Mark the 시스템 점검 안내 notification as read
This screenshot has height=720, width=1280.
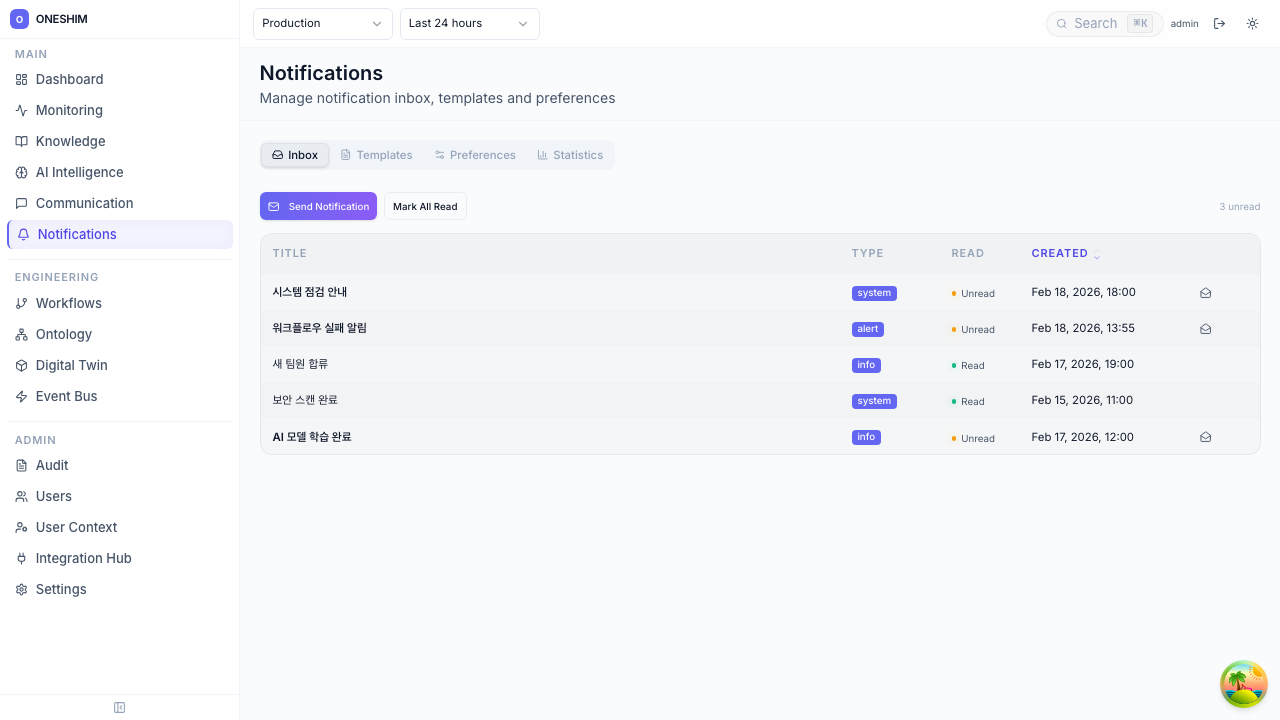pos(1205,293)
